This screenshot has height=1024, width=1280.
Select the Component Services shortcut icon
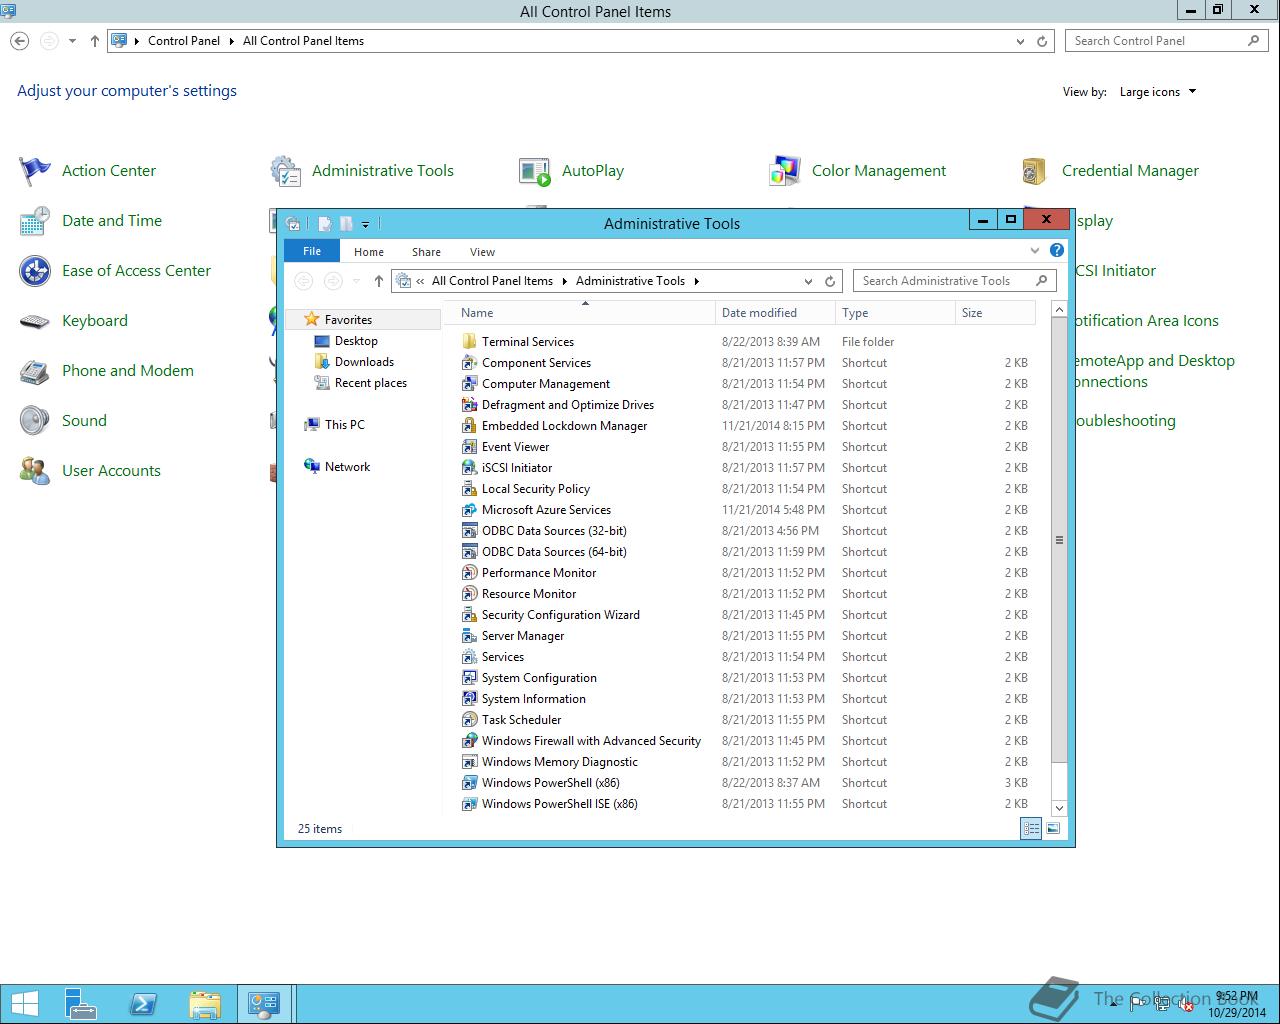[469, 363]
